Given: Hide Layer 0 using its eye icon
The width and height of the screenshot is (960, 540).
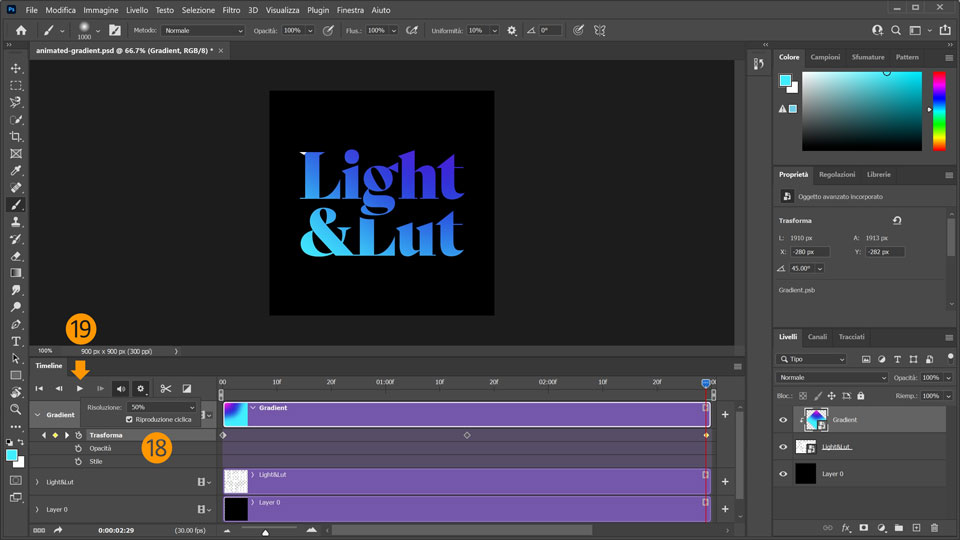Looking at the screenshot, I should pyautogui.click(x=783, y=474).
